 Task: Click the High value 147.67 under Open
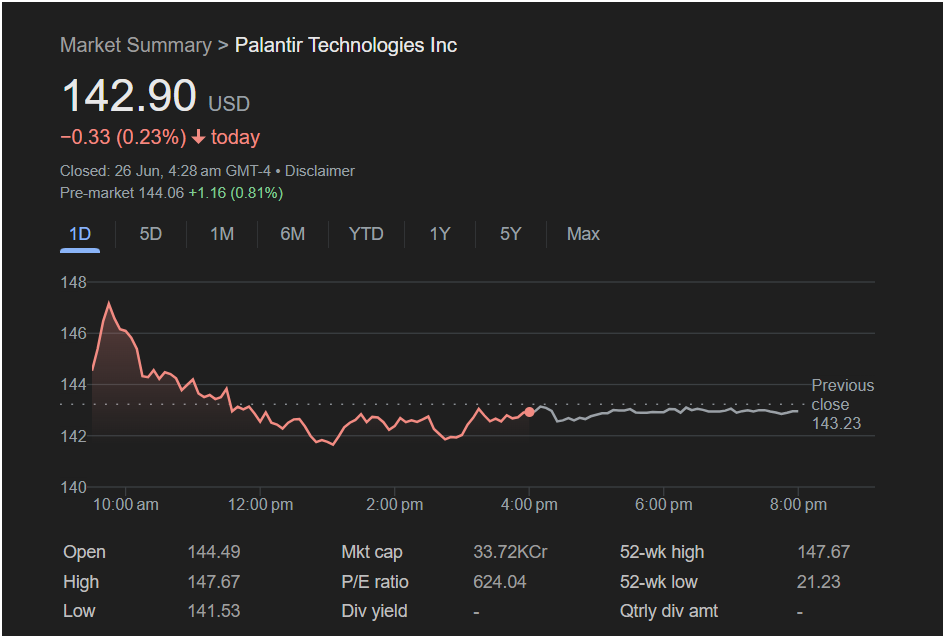[214, 582]
